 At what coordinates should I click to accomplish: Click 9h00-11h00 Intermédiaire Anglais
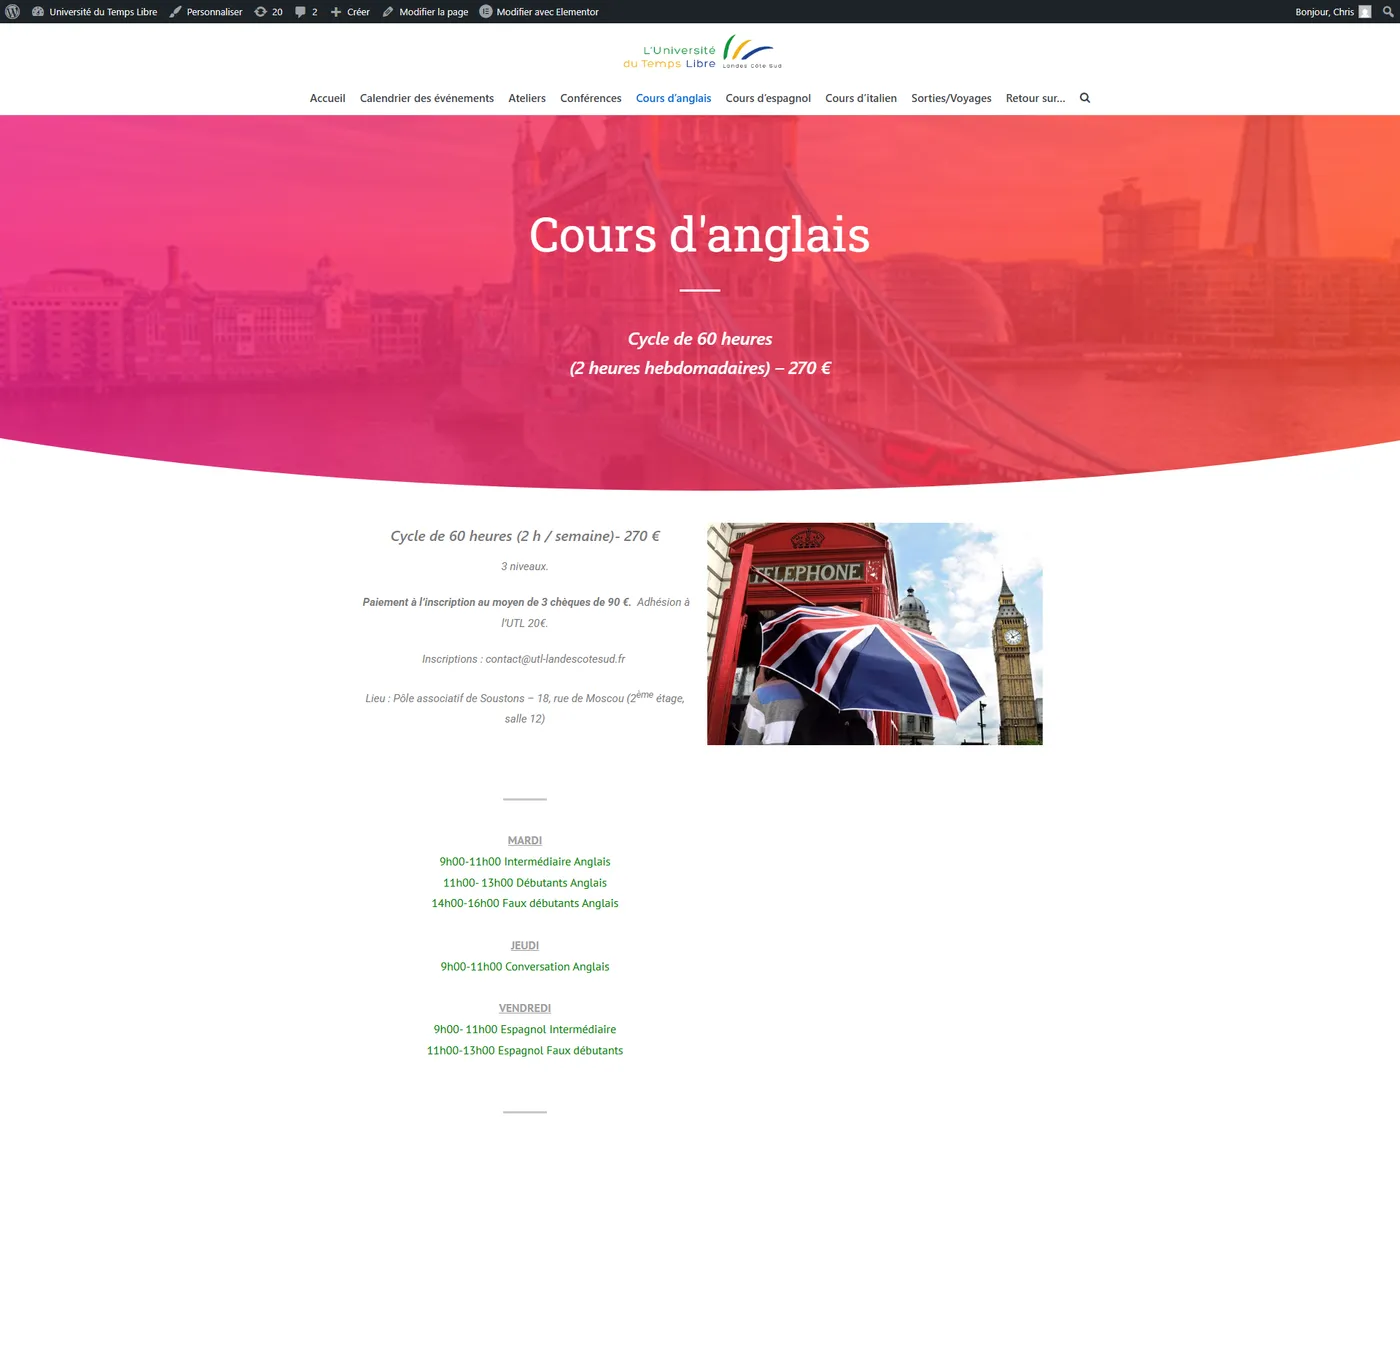click(525, 862)
